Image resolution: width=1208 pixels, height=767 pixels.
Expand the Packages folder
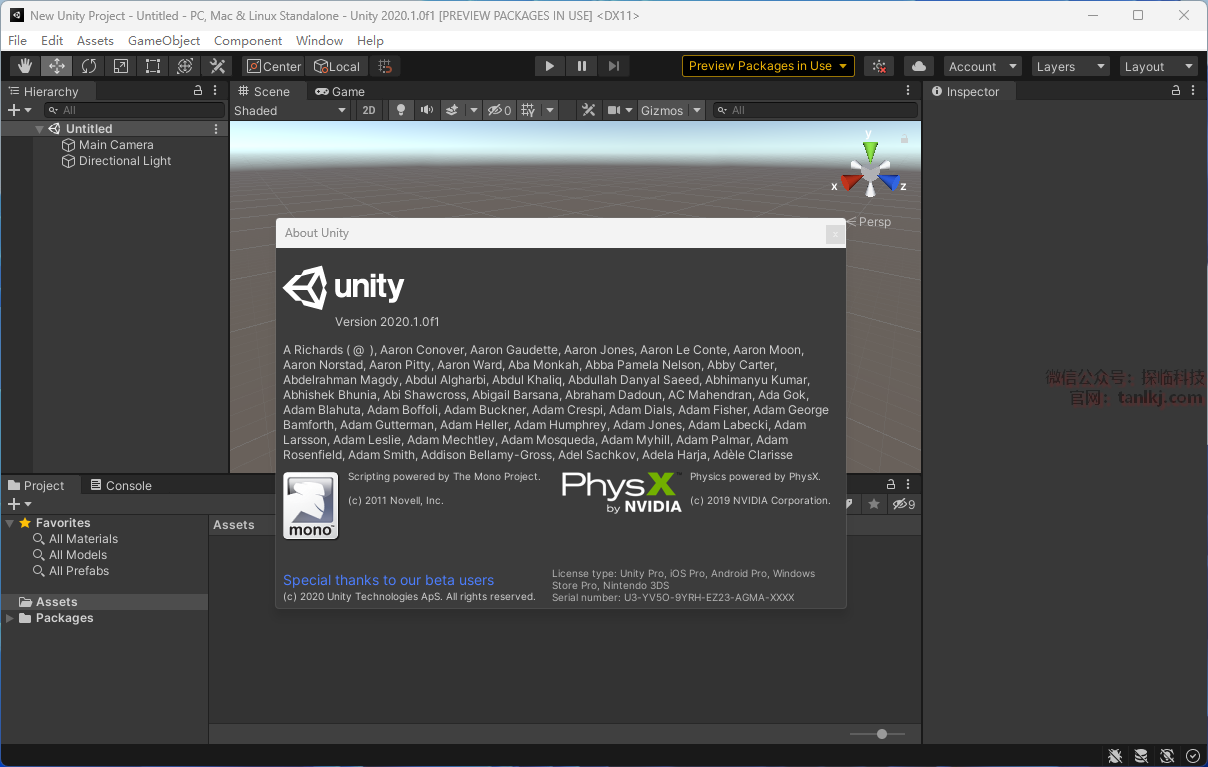point(10,618)
